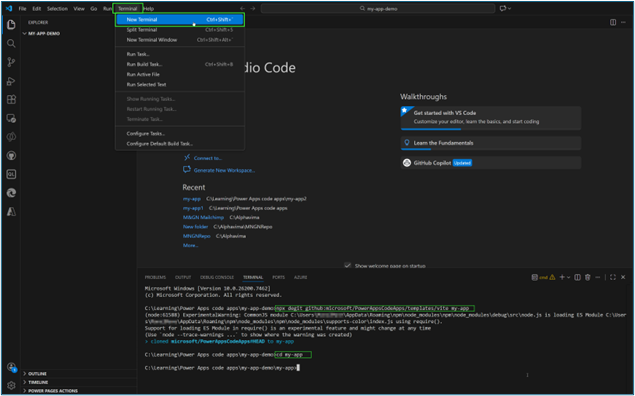This screenshot has height=396, width=635.
Task: Open Learn the Fundamentals walkthrough
Action: tap(491, 143)
